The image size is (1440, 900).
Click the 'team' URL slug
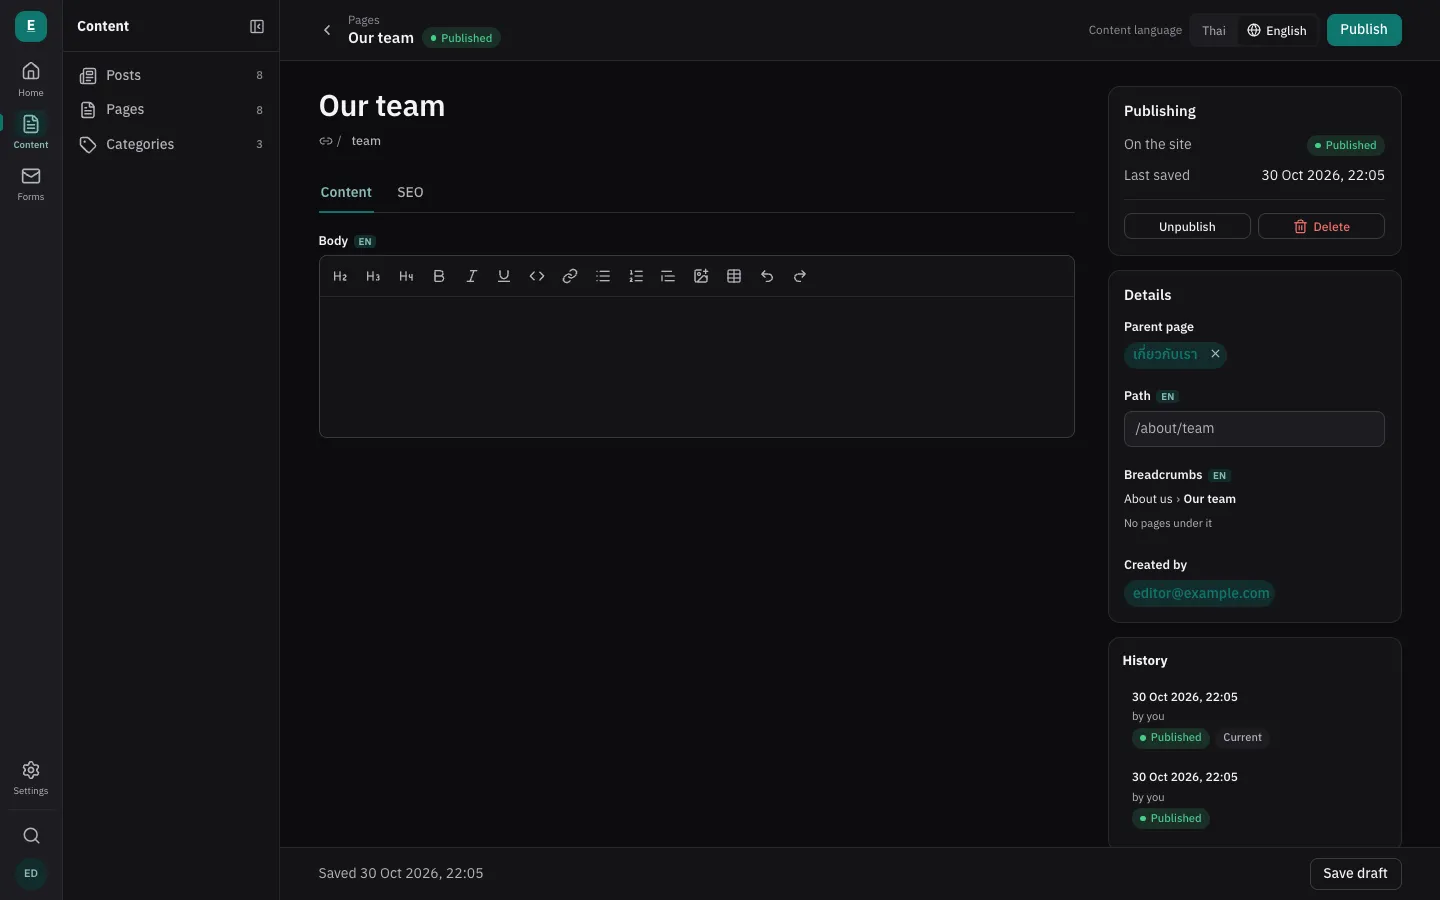tap(366, 141)
